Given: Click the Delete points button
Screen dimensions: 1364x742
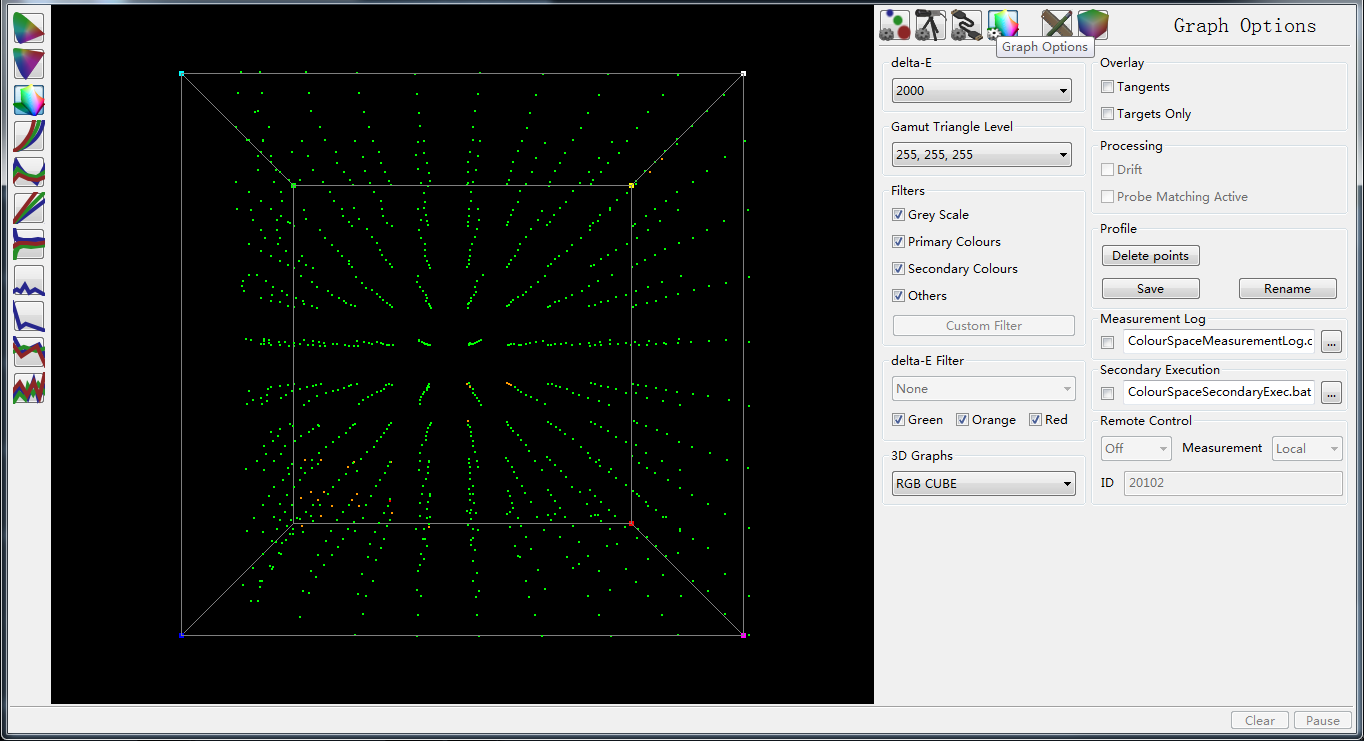Looking at the screenshot, I should pyautogui.click(x=1150, y=256).
